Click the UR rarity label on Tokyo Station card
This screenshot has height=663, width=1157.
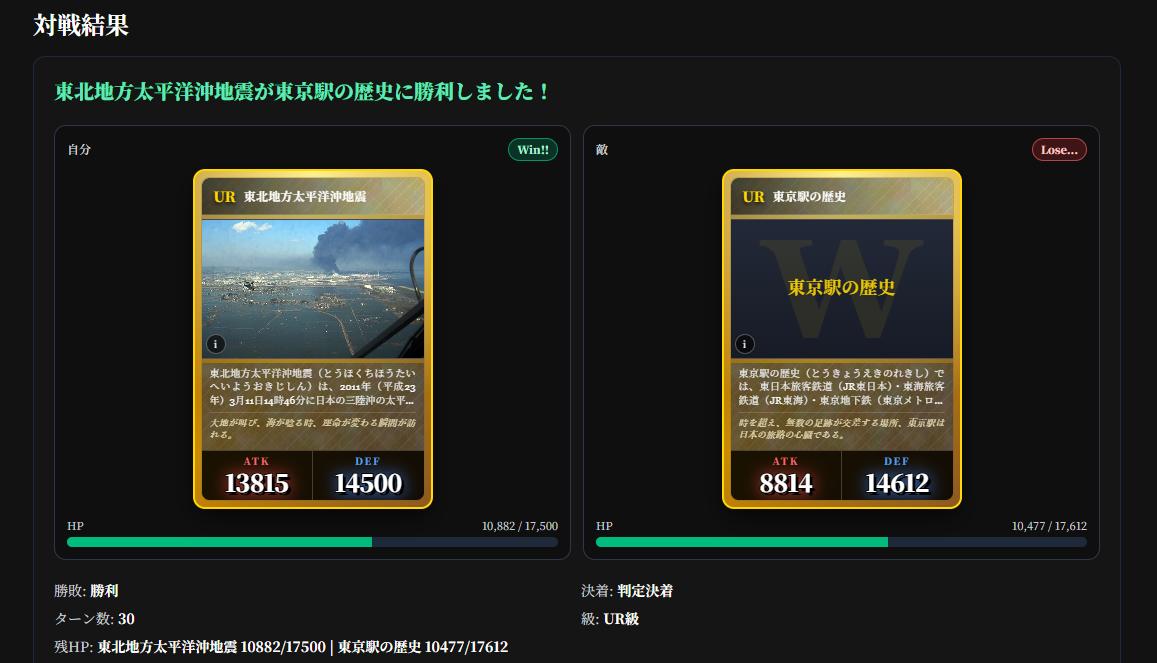[x=753, y=197]
